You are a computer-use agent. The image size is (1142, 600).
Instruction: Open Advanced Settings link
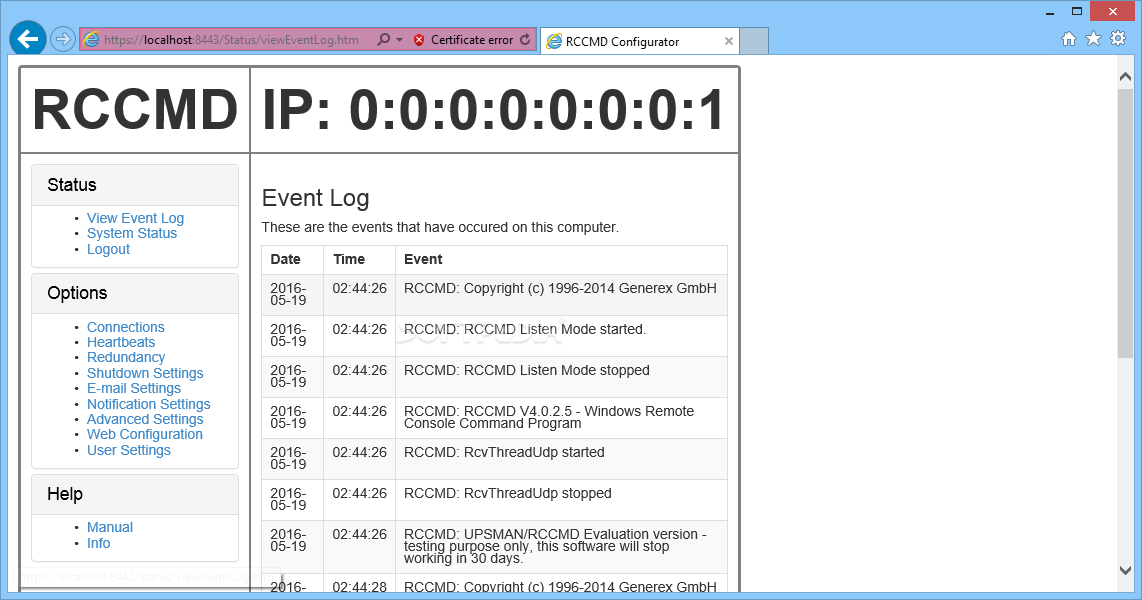(x=145, y=419)
